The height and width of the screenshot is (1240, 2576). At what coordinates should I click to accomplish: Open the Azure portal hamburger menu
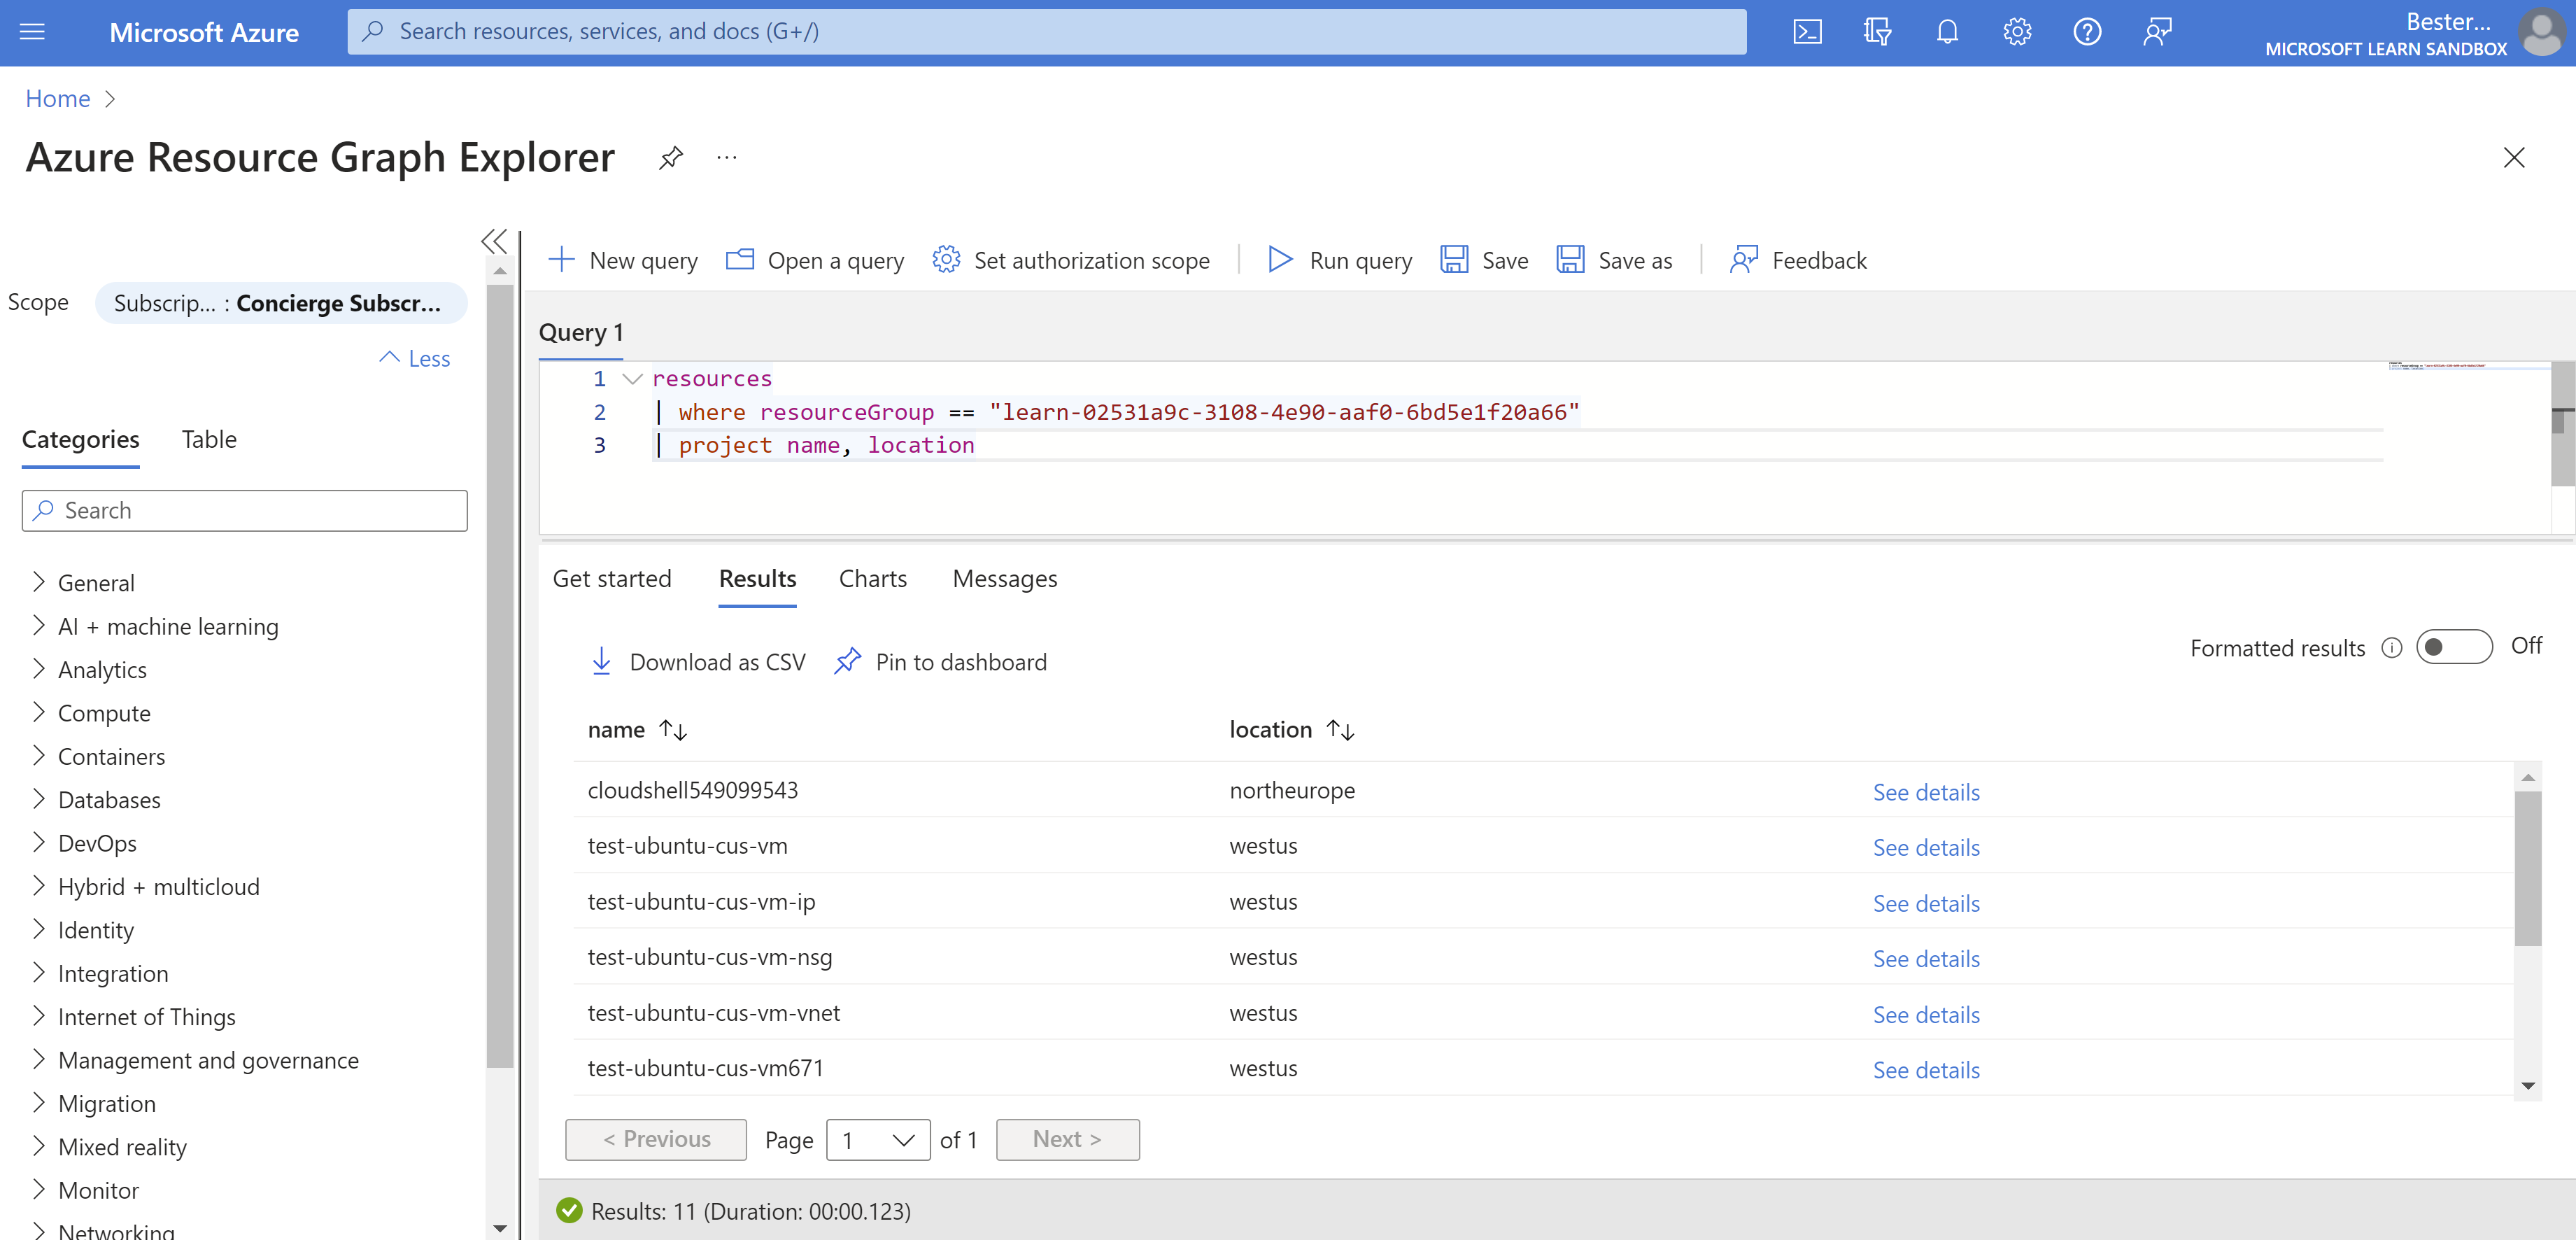click(x=32, y=32)
